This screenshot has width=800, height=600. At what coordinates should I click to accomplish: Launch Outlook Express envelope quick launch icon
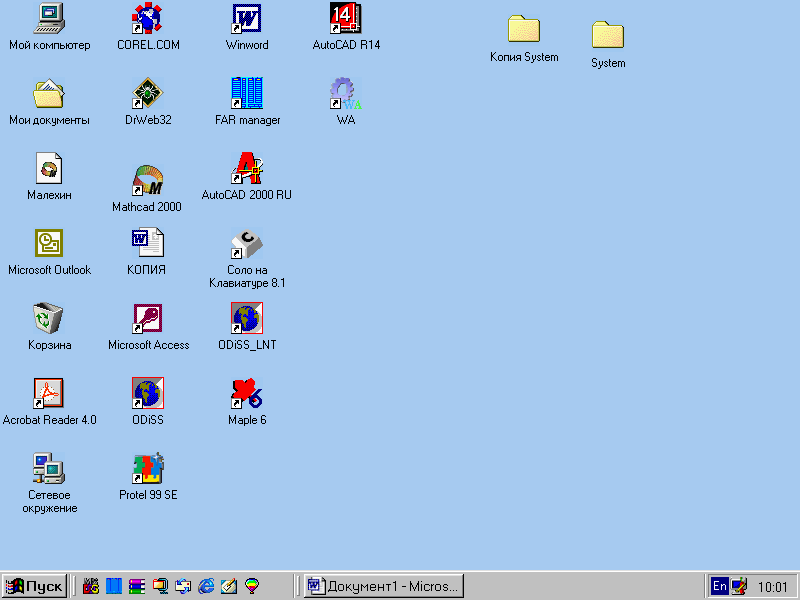pos(183,586)
